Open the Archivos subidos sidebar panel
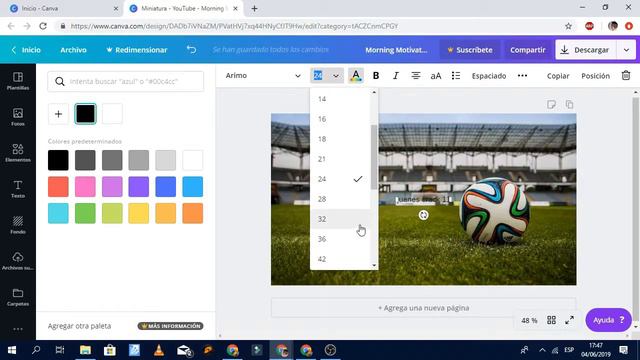640x360 pixels. (x=18, y=261)
